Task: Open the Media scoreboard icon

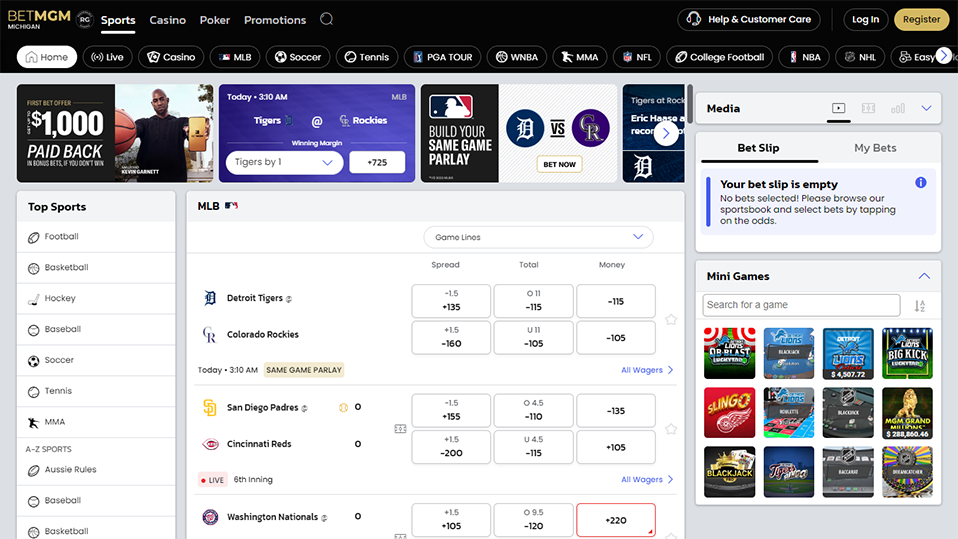Action: click(868, 108)
